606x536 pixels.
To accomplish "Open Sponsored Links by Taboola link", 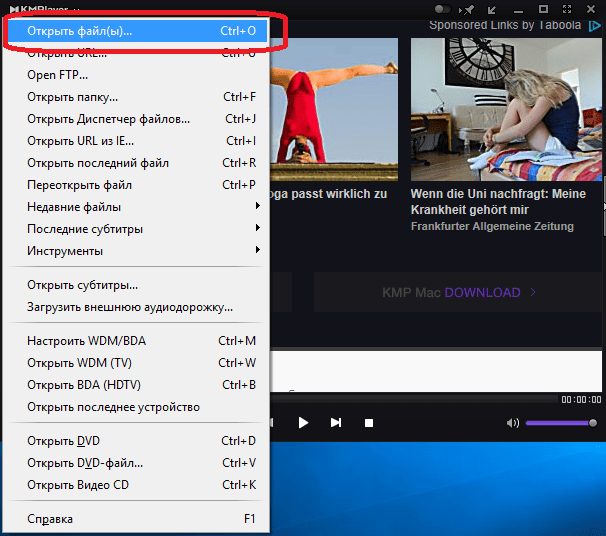I will pos(505,25).
